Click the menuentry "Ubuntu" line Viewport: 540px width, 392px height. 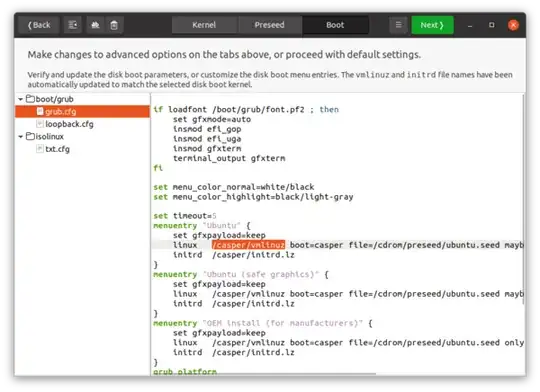click(202, 226)
